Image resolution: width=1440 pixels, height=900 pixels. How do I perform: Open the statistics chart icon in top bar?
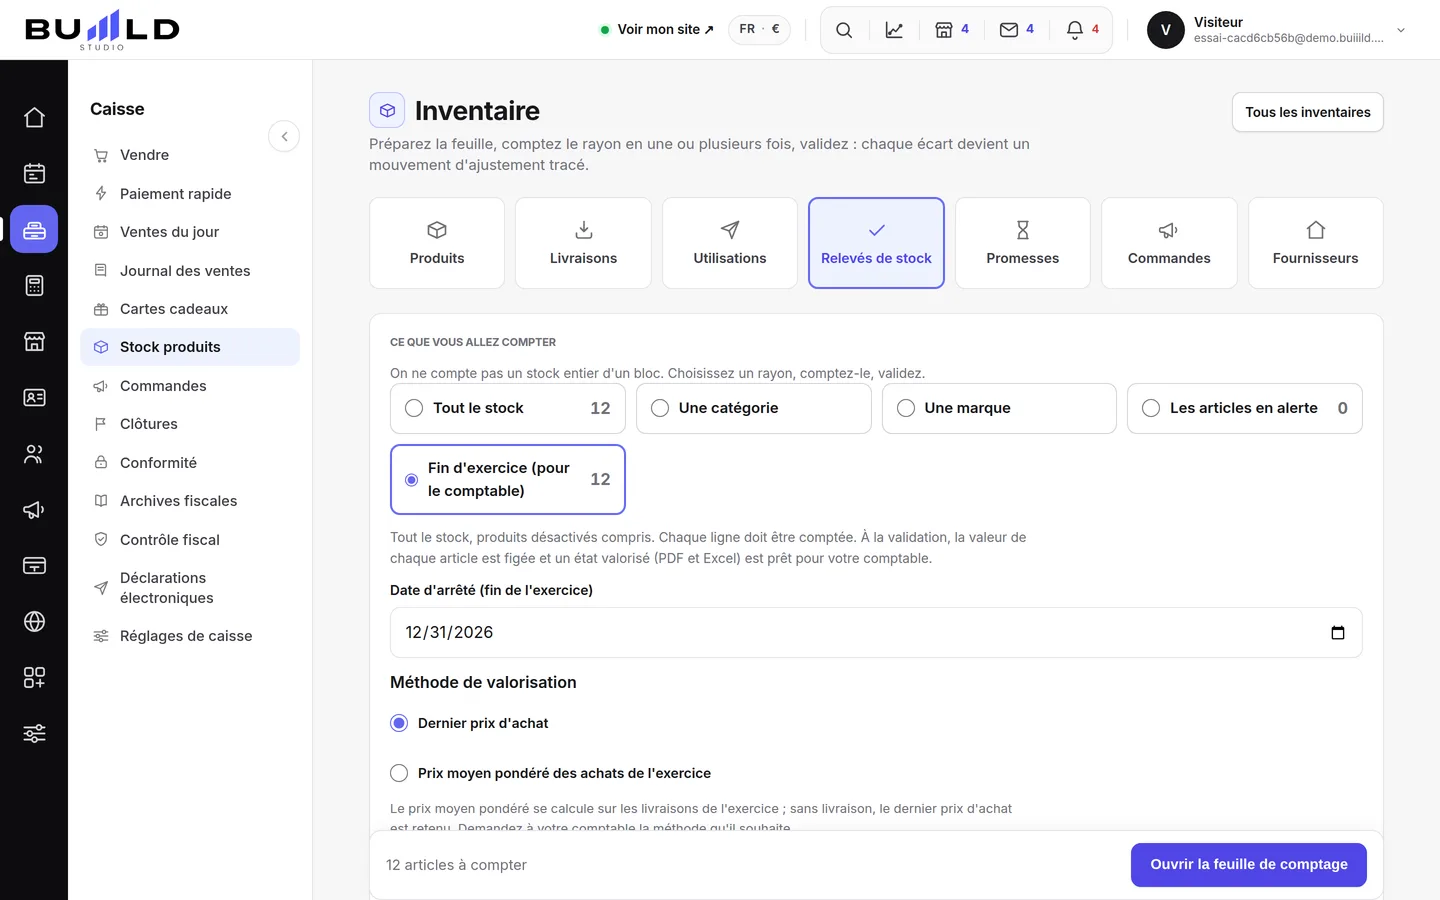[894, 30]
